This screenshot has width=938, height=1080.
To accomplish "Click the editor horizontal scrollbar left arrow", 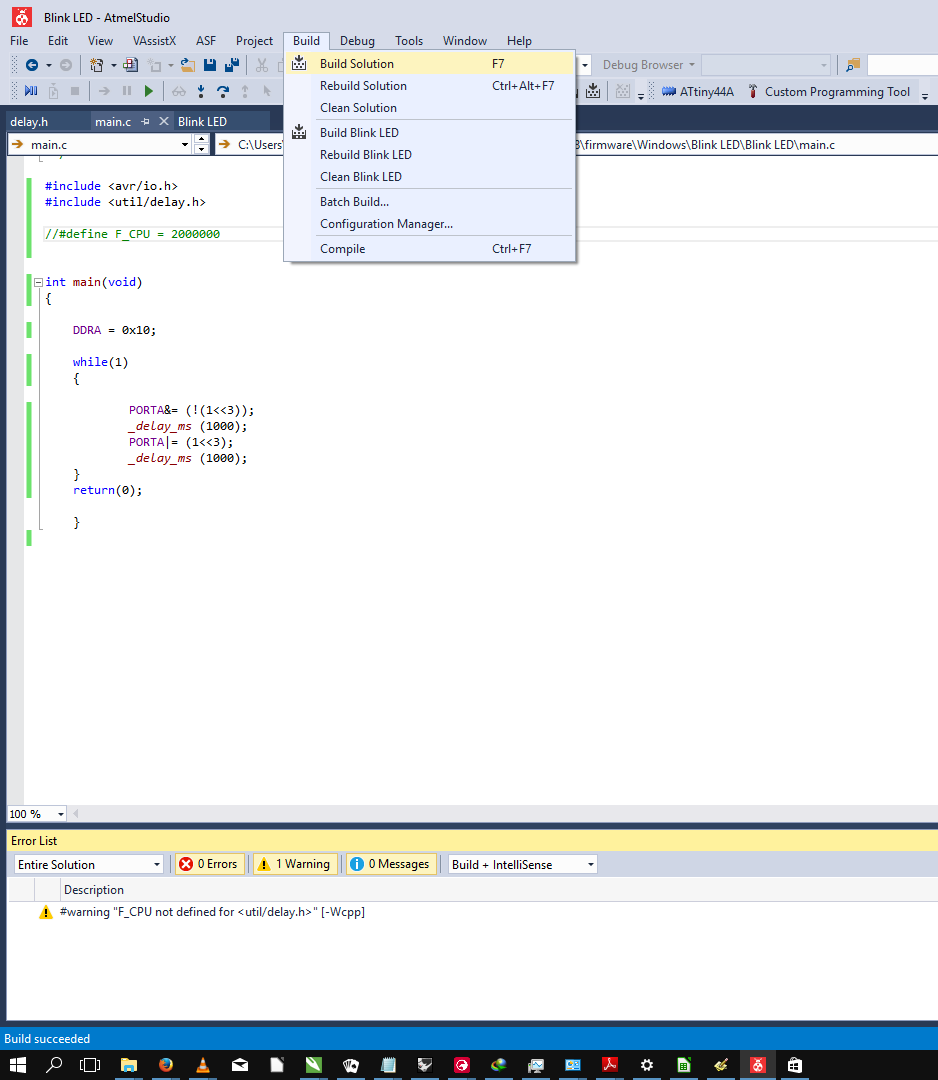I will click(x=76, y=813).
